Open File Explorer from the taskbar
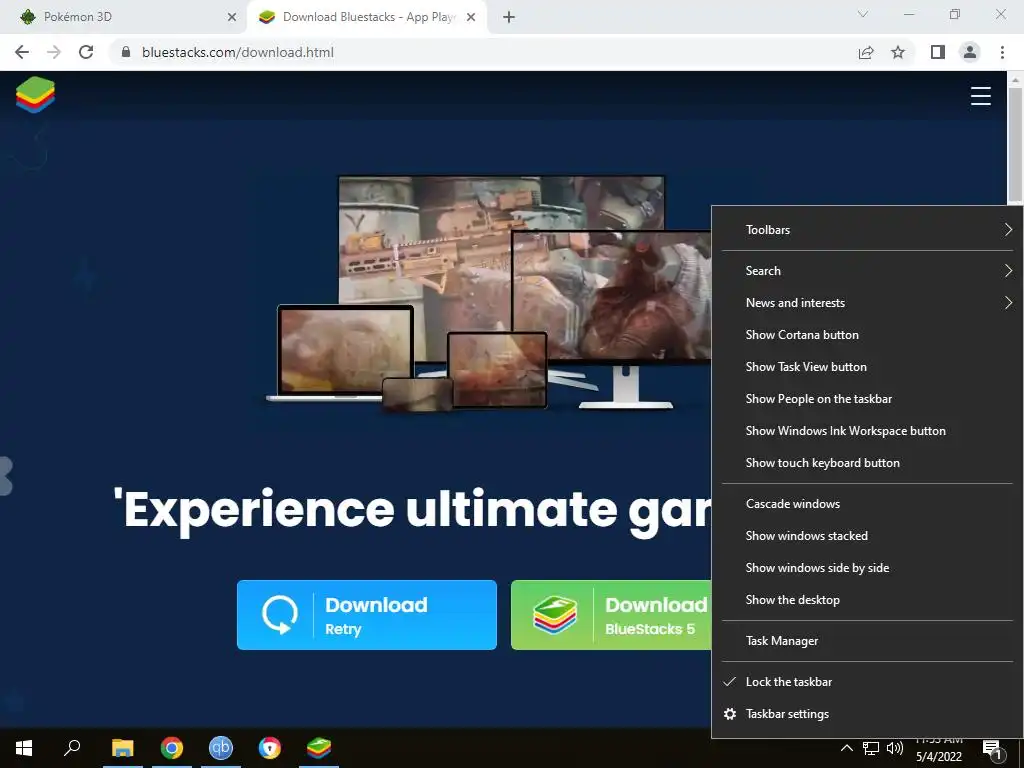Image resolution: width=1024 pixels, height=768 pixels. [x=122, y=748]
